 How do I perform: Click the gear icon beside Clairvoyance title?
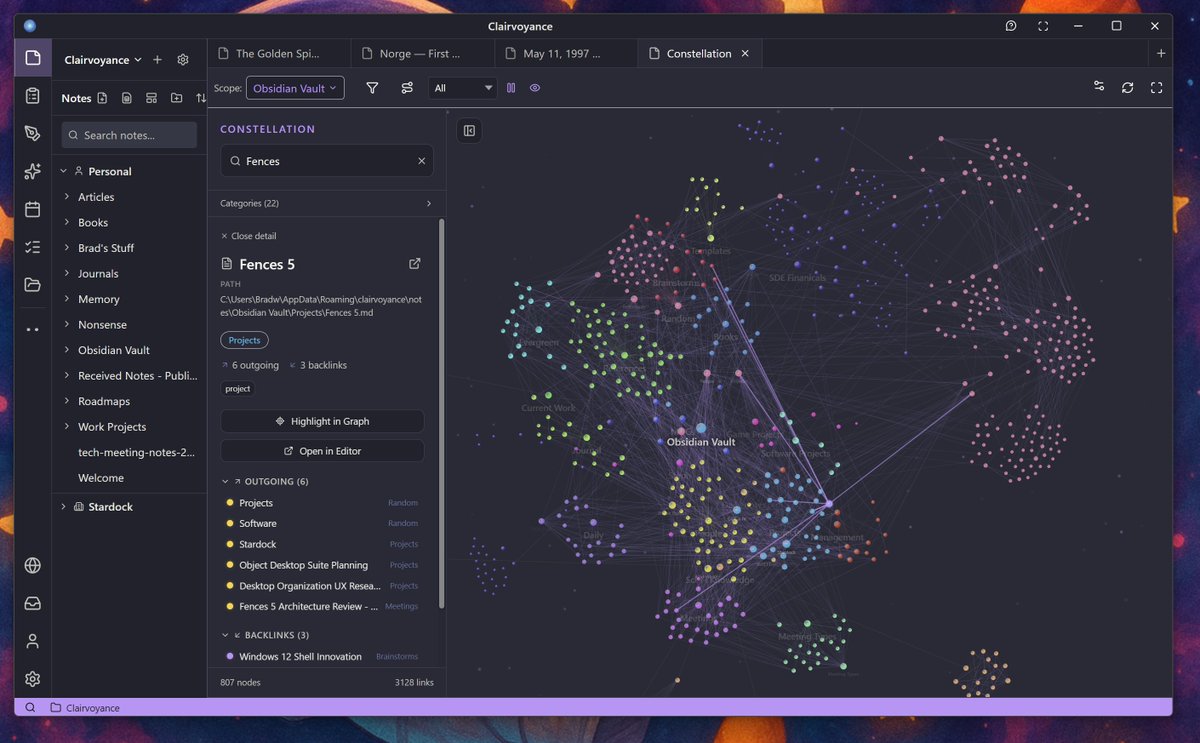[183, 60]
